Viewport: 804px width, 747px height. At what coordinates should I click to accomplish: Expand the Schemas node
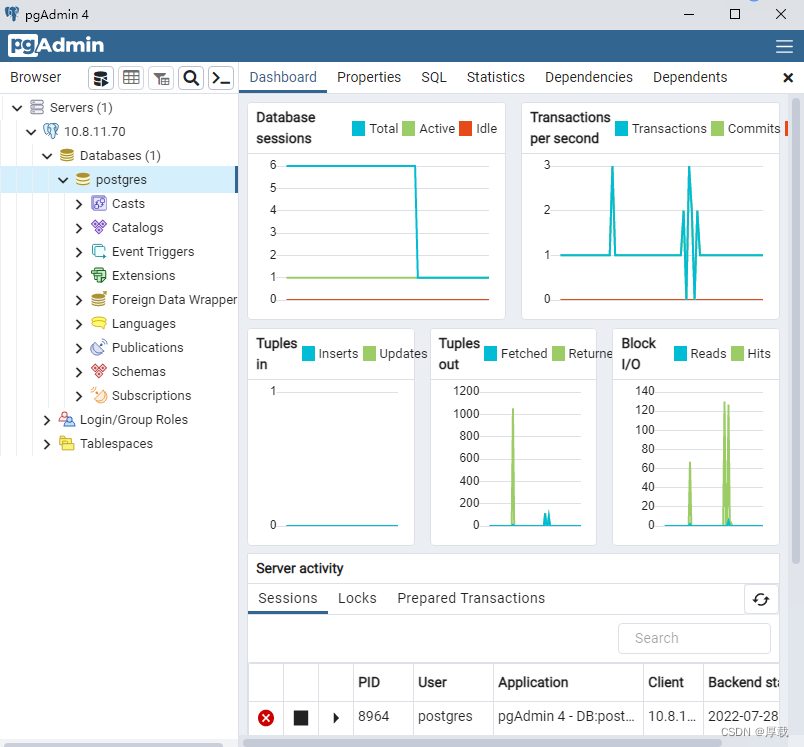(78, 372)
